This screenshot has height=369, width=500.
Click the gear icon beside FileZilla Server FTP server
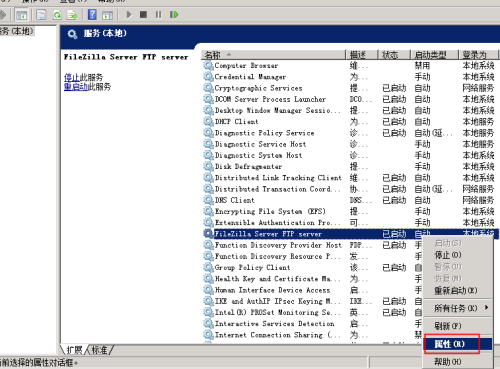tap(208, 234)
